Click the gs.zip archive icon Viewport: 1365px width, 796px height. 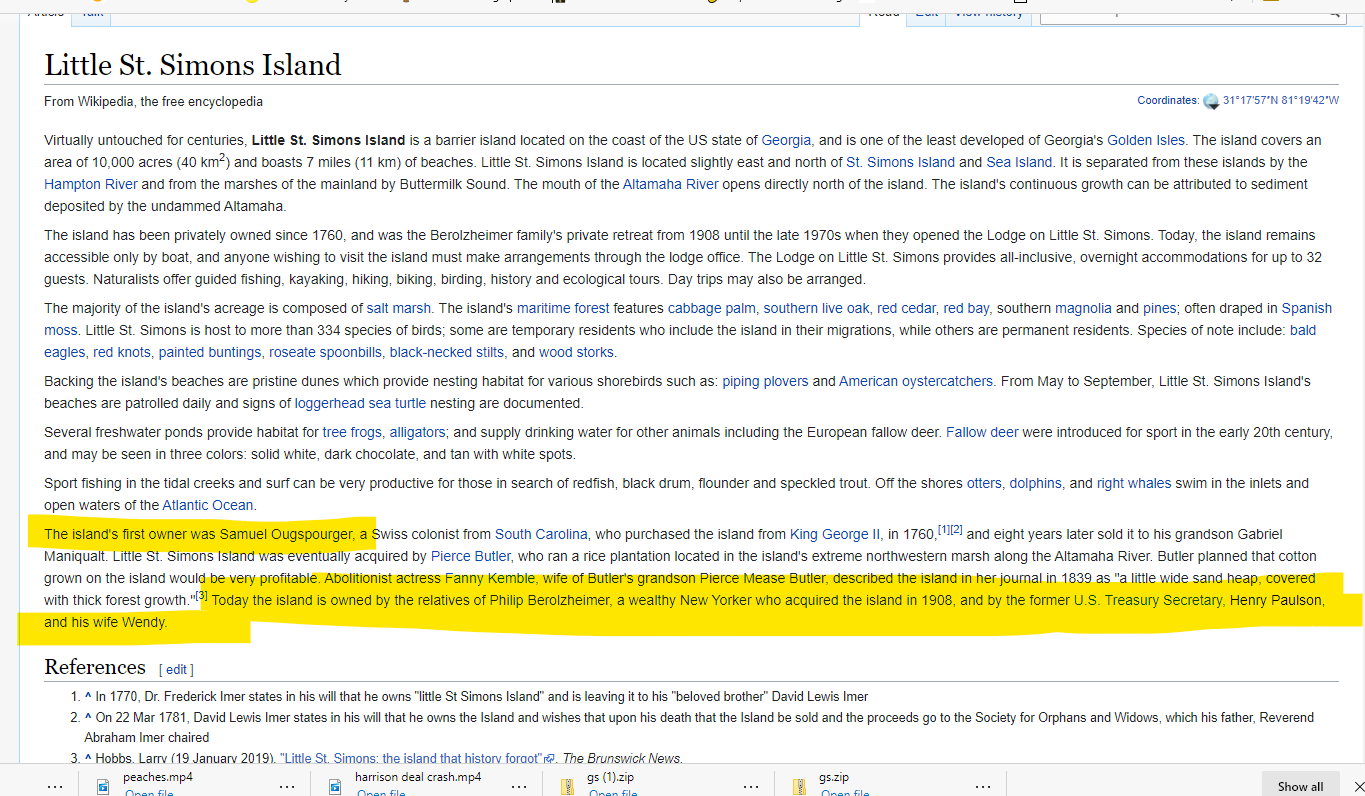(x=799, y=787)
